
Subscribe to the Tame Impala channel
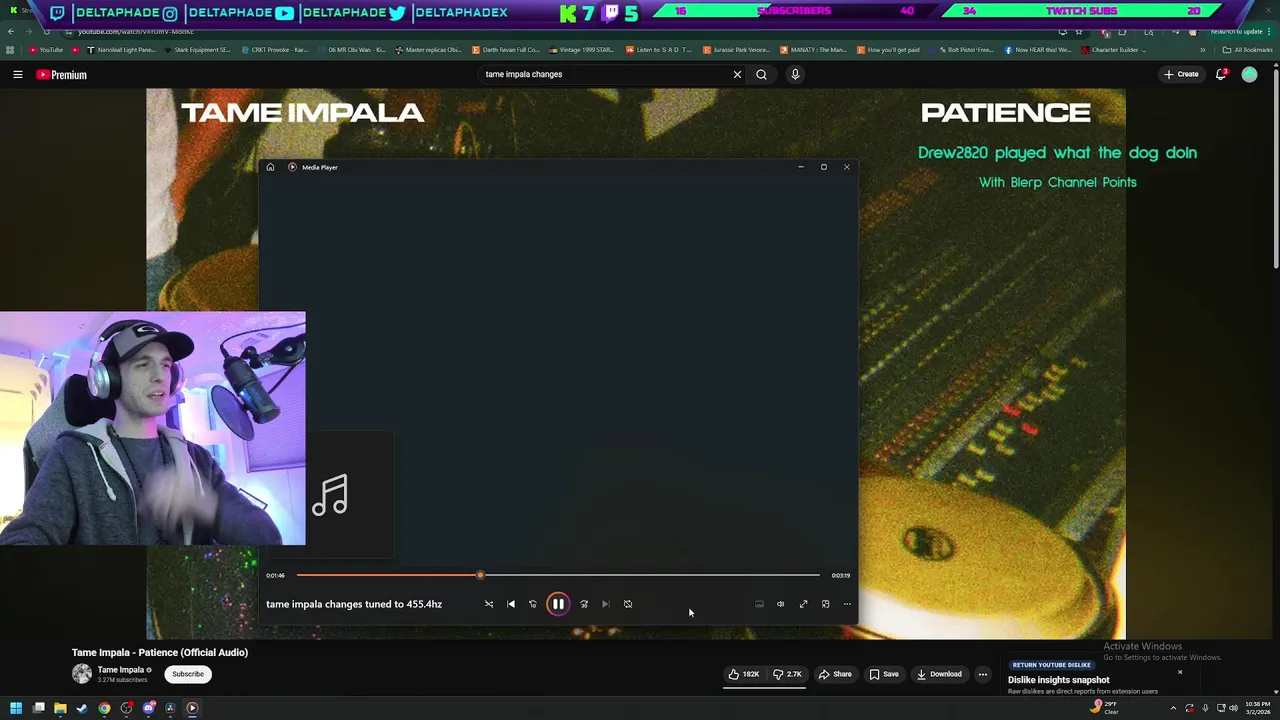pos(188,674)
